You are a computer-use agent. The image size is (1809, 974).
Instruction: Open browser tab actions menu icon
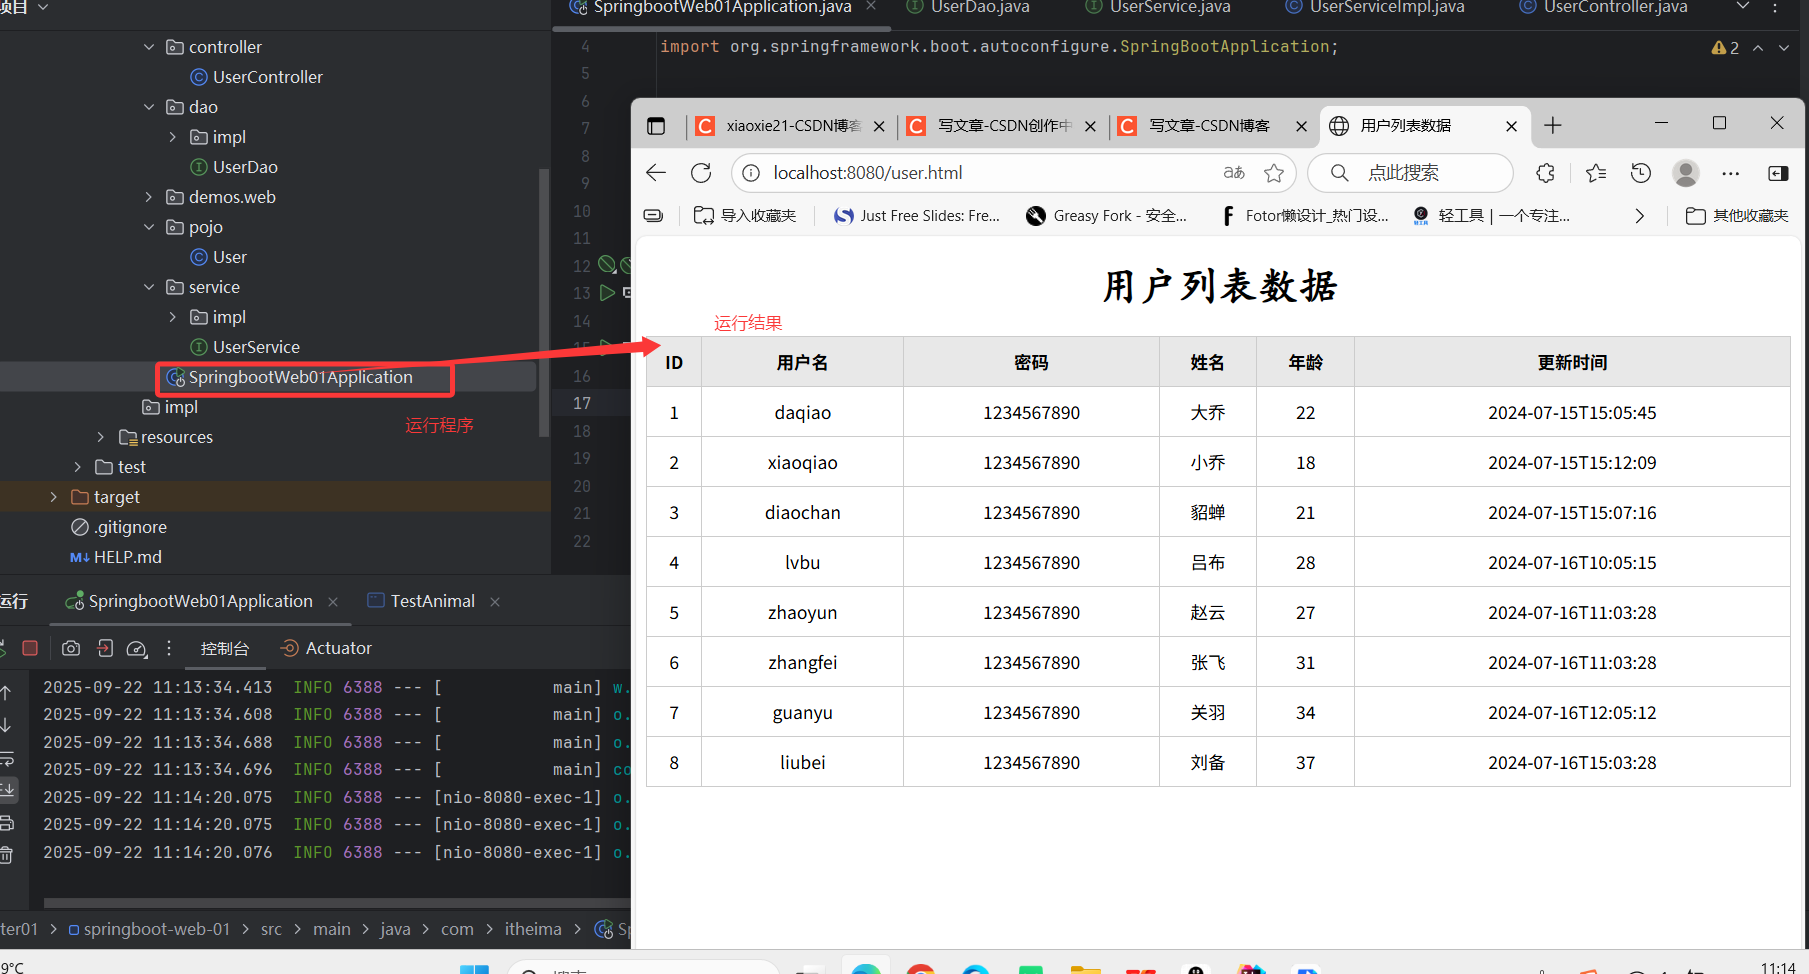[656, 126]
